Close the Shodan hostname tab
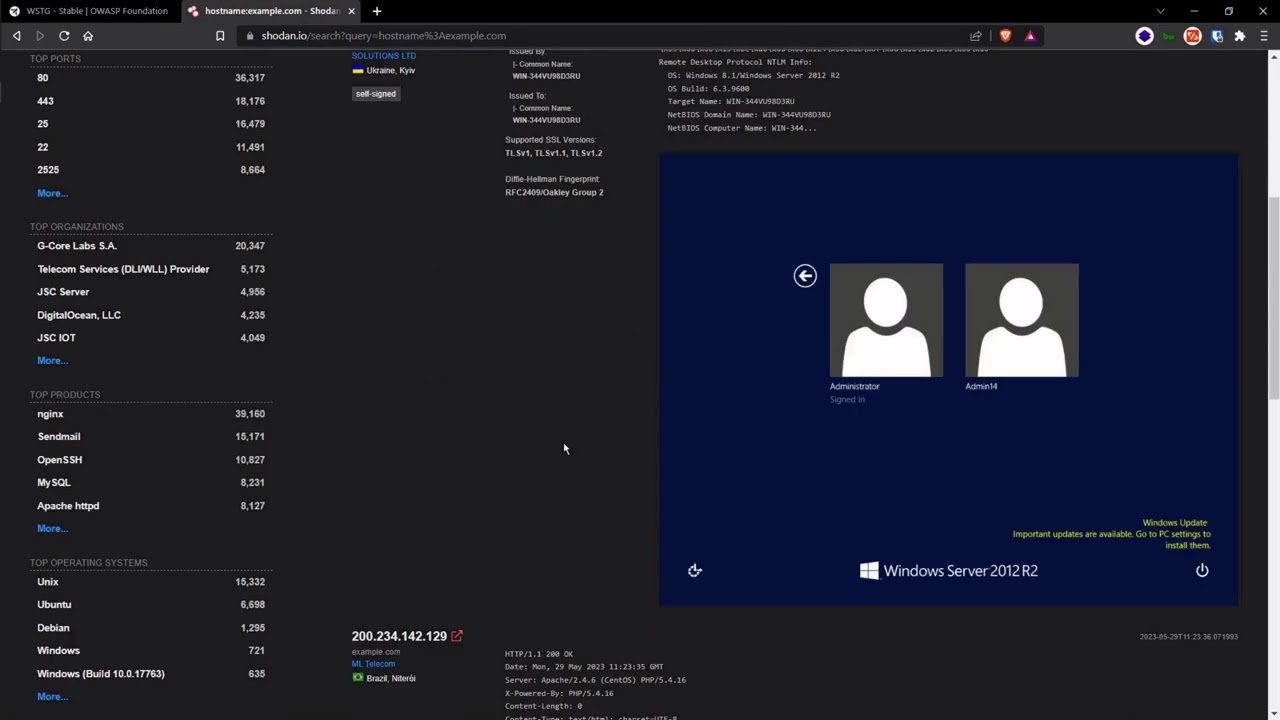Viewport: 1280px width, 720px height. point(351,11)
